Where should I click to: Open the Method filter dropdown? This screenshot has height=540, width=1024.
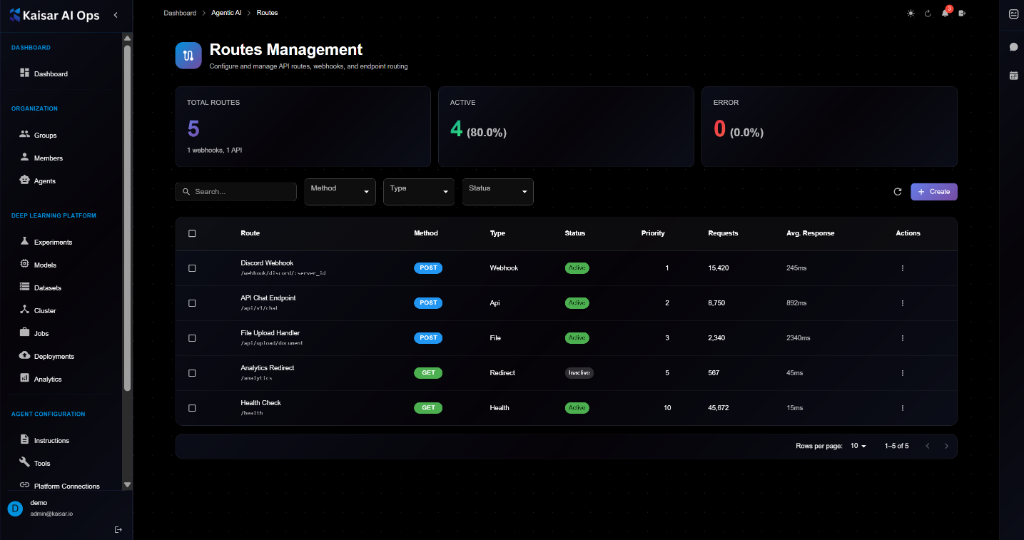(340, 192)
